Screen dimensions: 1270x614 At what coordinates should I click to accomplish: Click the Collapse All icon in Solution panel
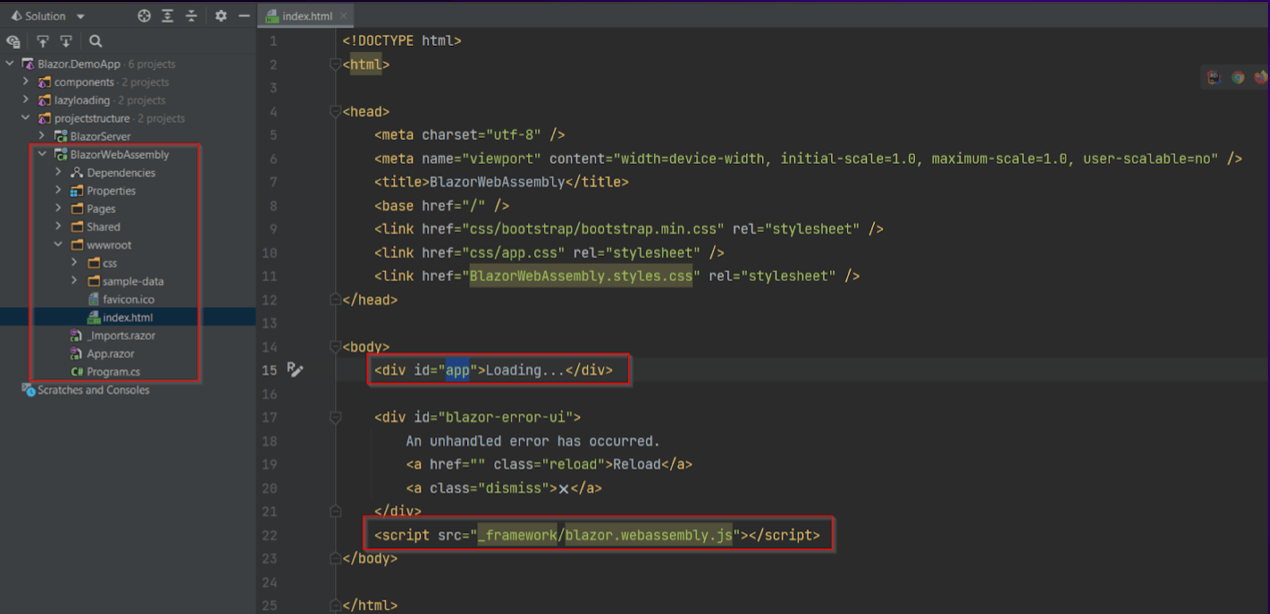[x=191, y=16]
